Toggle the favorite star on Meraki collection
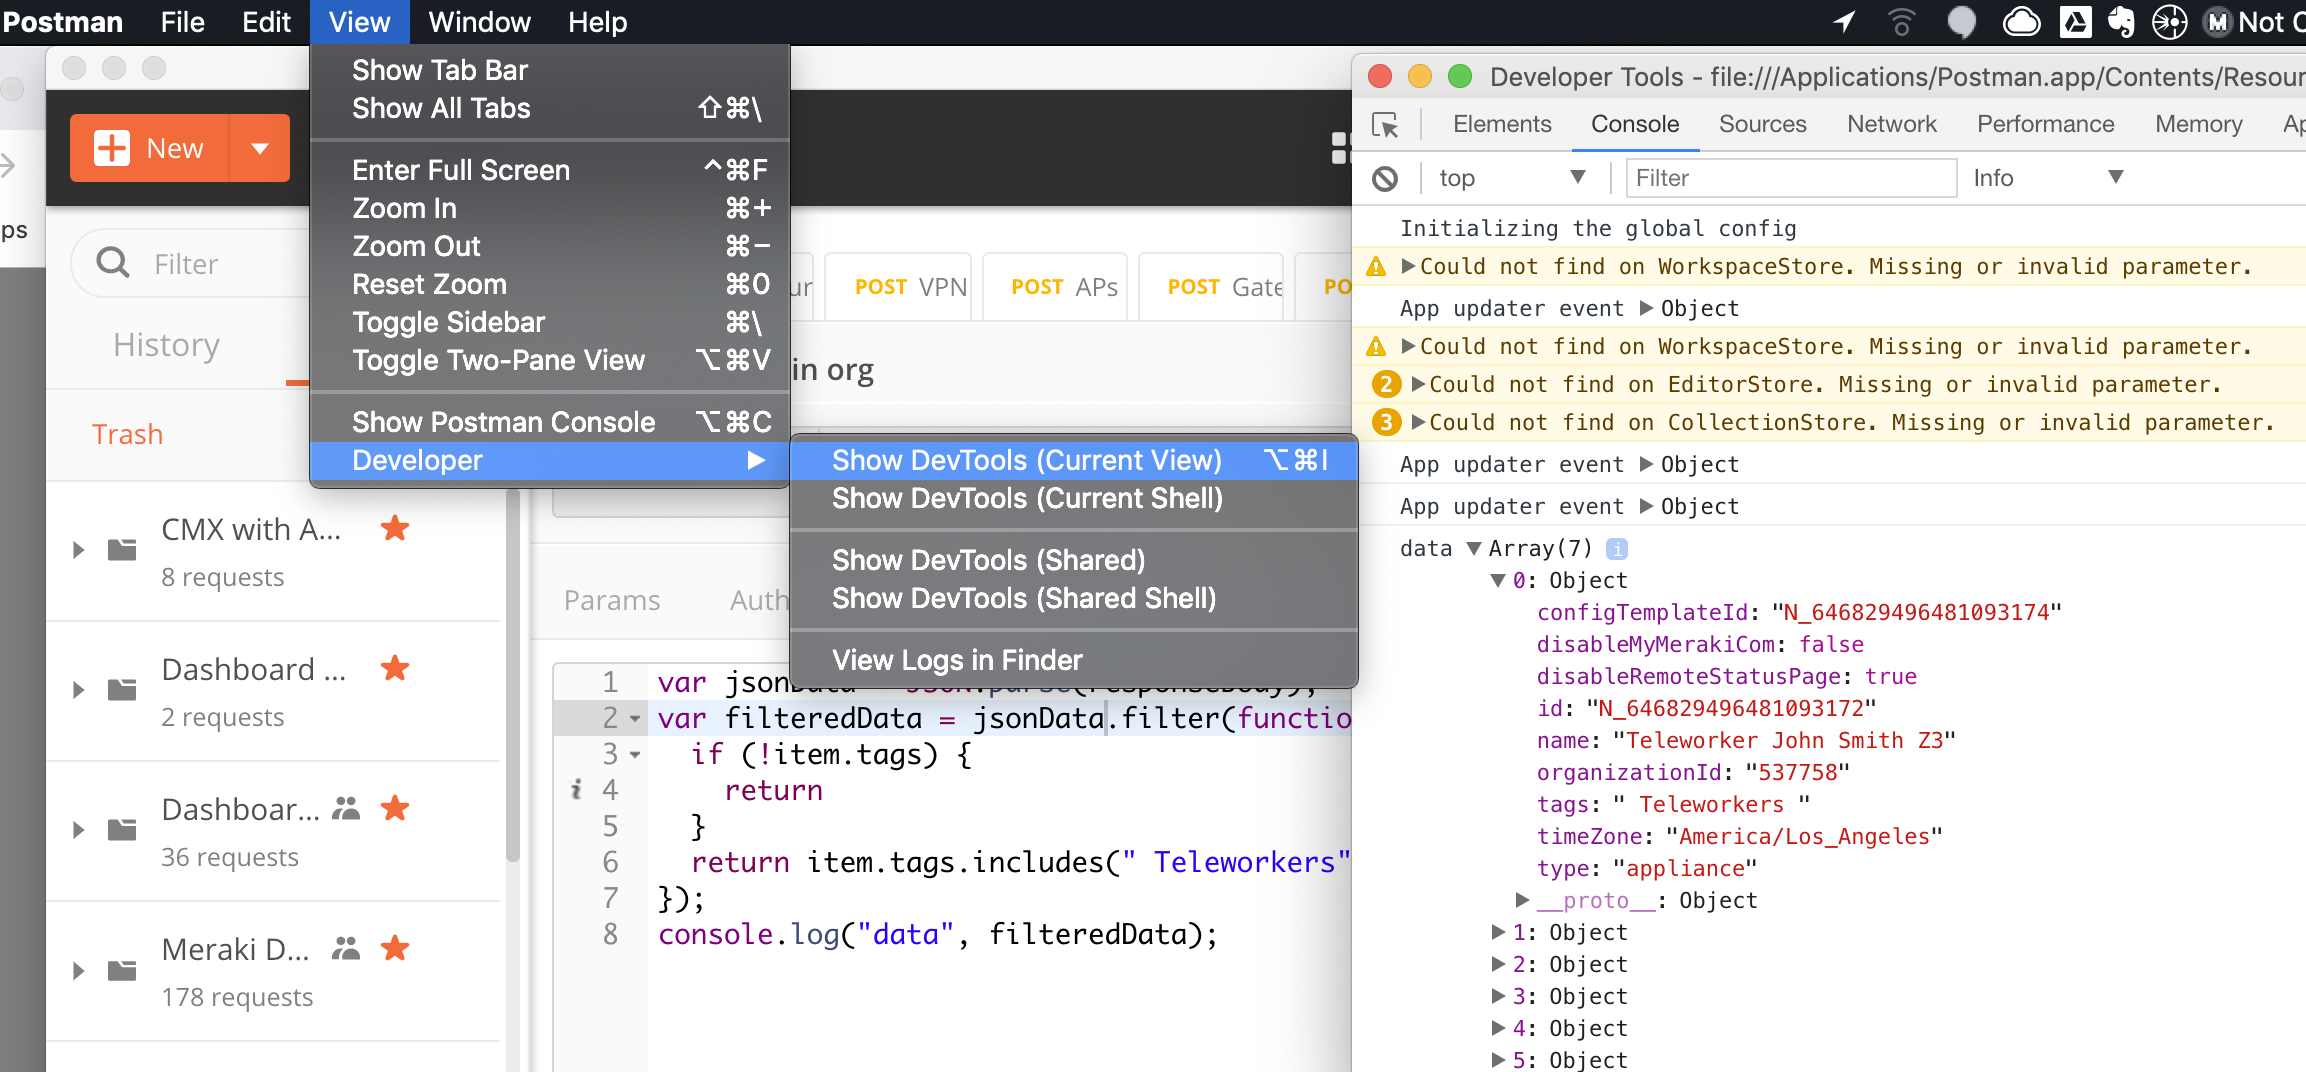Screen dimensions: 2306x1072 (x=395, y=947)
